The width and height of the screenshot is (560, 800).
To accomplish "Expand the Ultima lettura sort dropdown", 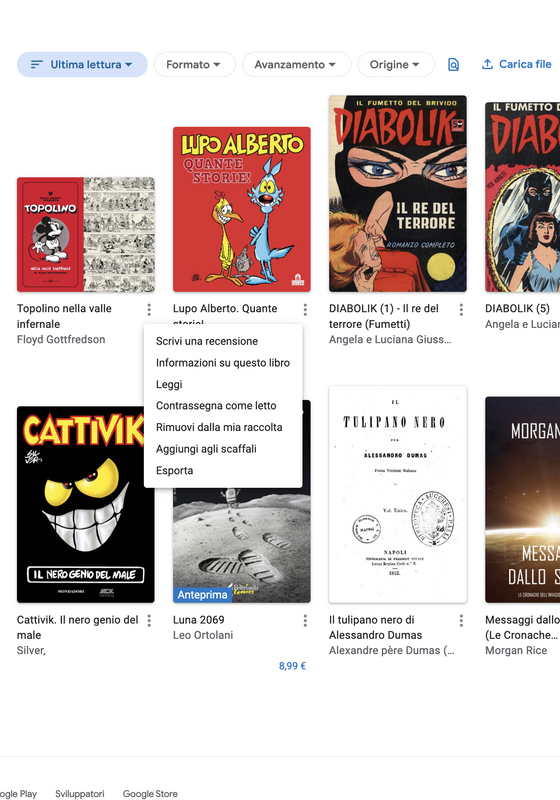I will [x=82, y=64].
